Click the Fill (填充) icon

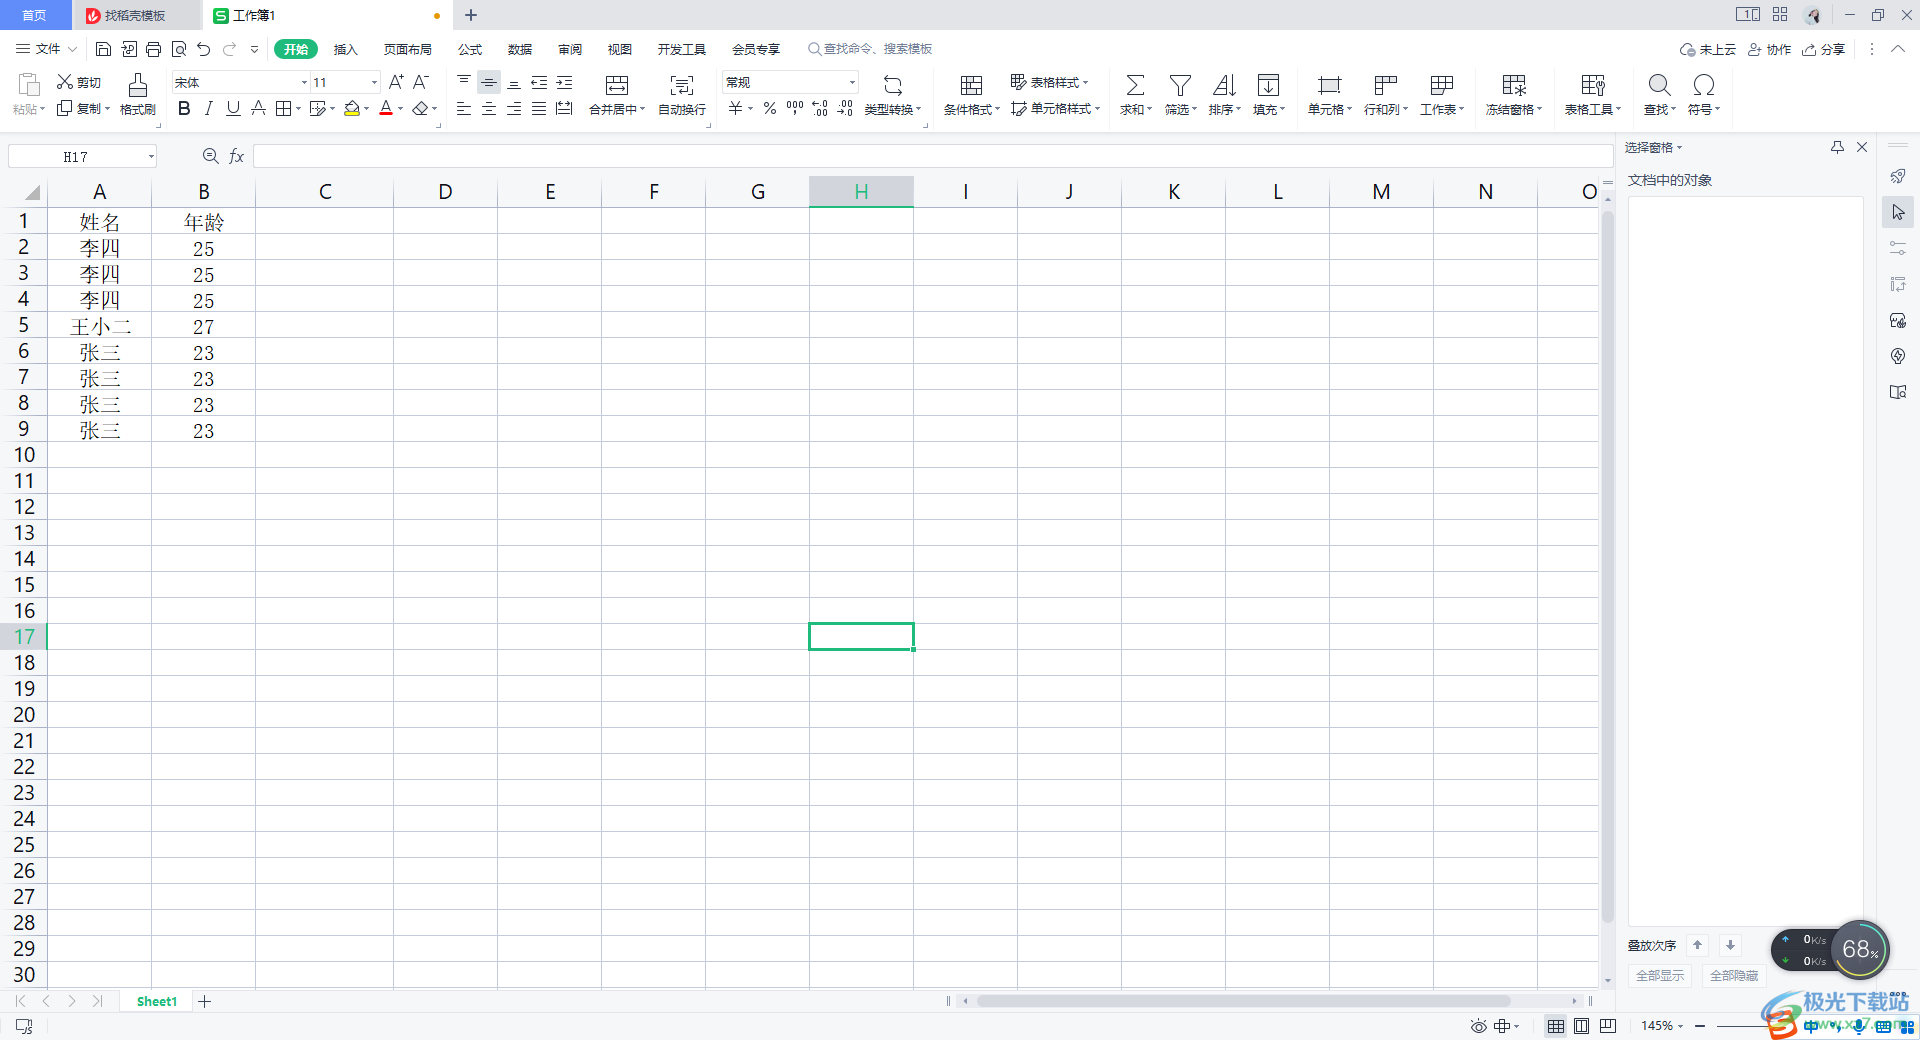point(1268,85)
